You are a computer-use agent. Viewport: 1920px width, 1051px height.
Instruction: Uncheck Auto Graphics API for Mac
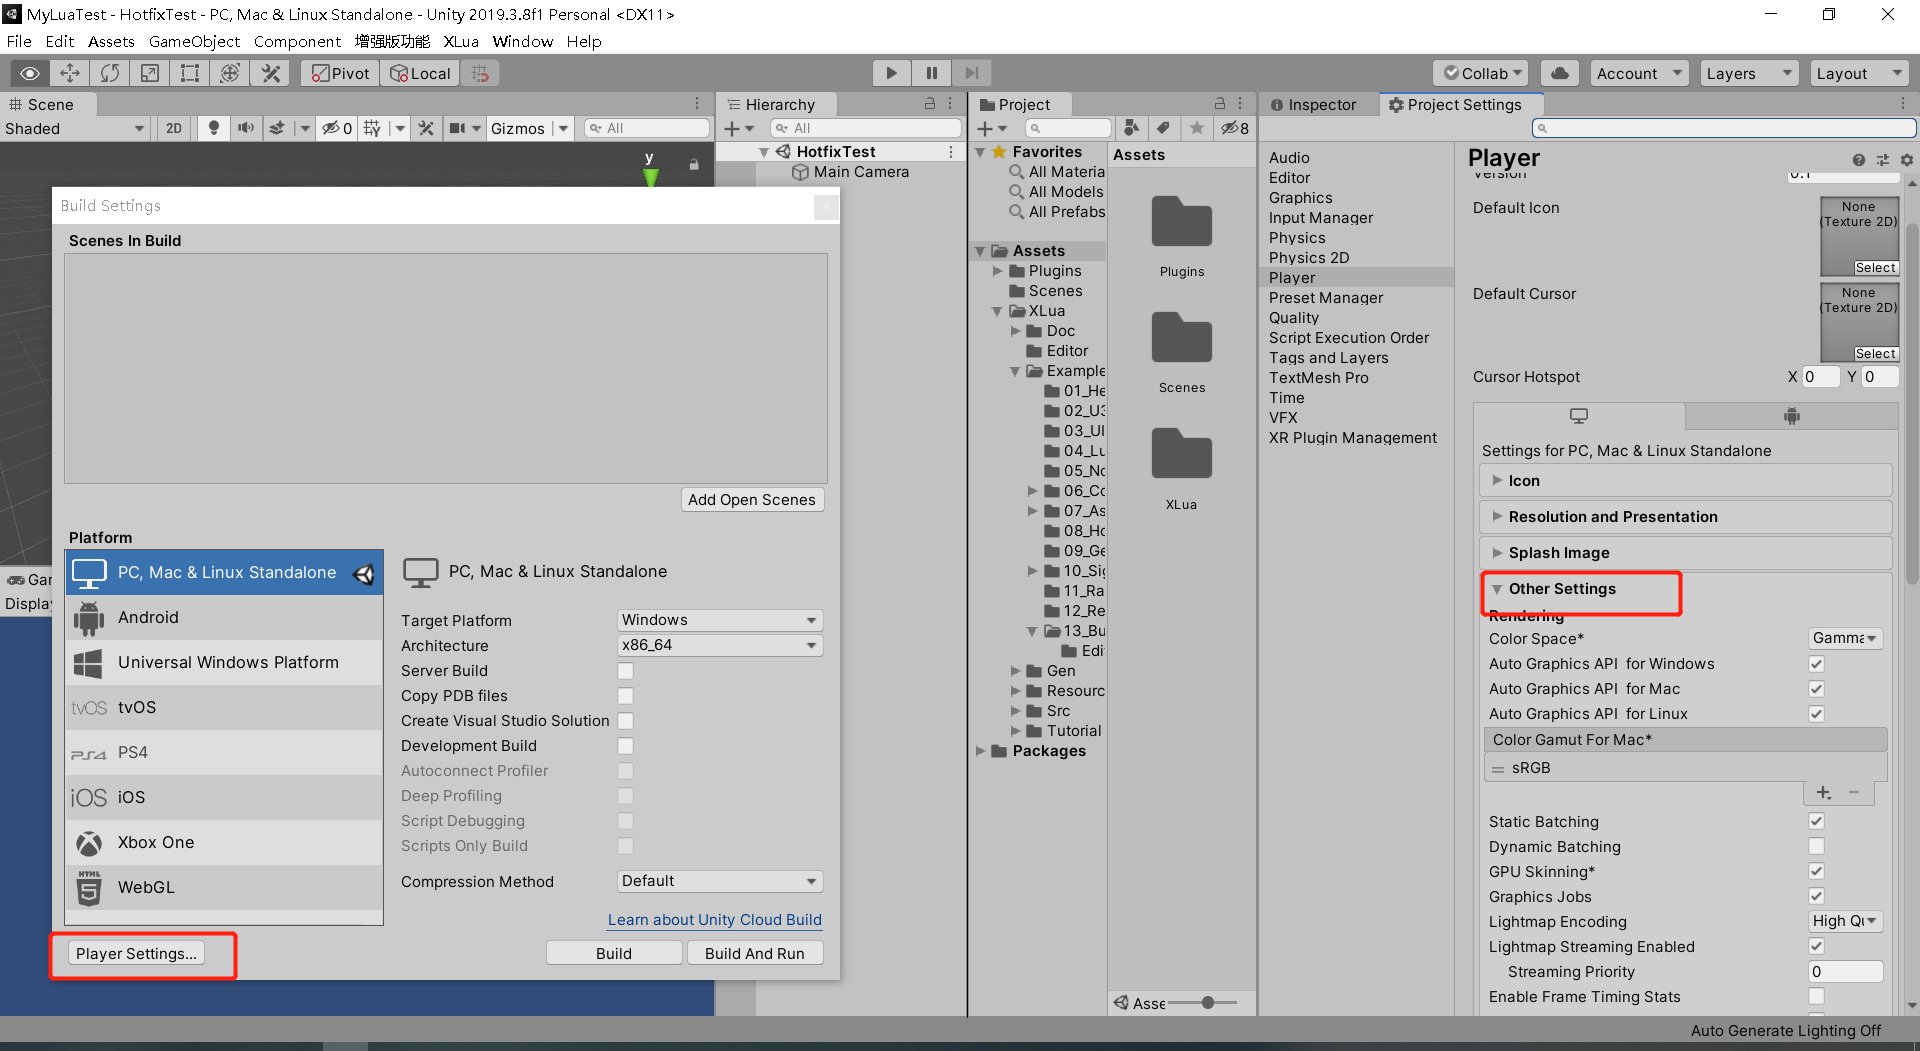coord(1816,689)
